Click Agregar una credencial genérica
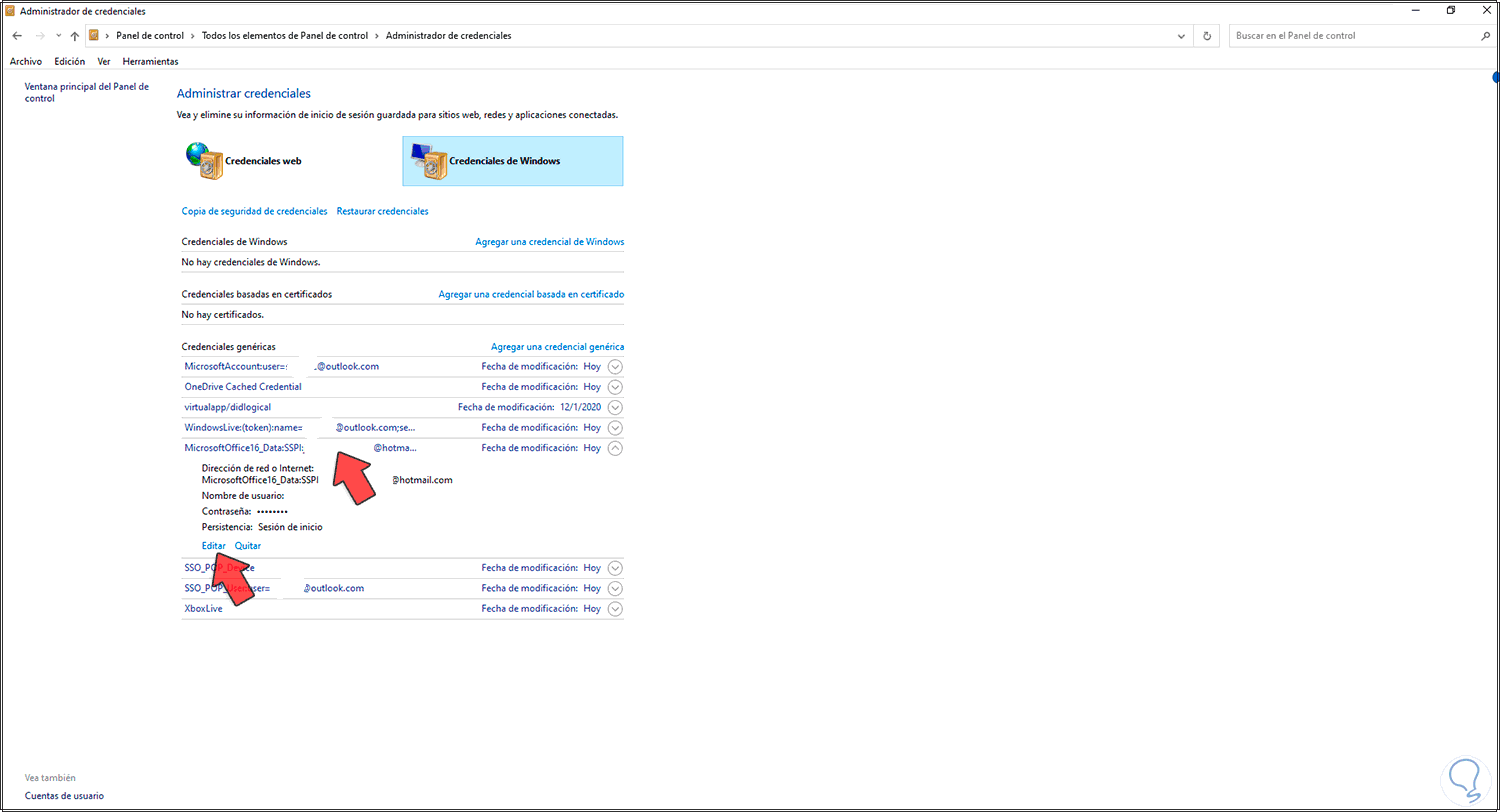The width and height of the screenshot is (1500, 812). [557, 346]
